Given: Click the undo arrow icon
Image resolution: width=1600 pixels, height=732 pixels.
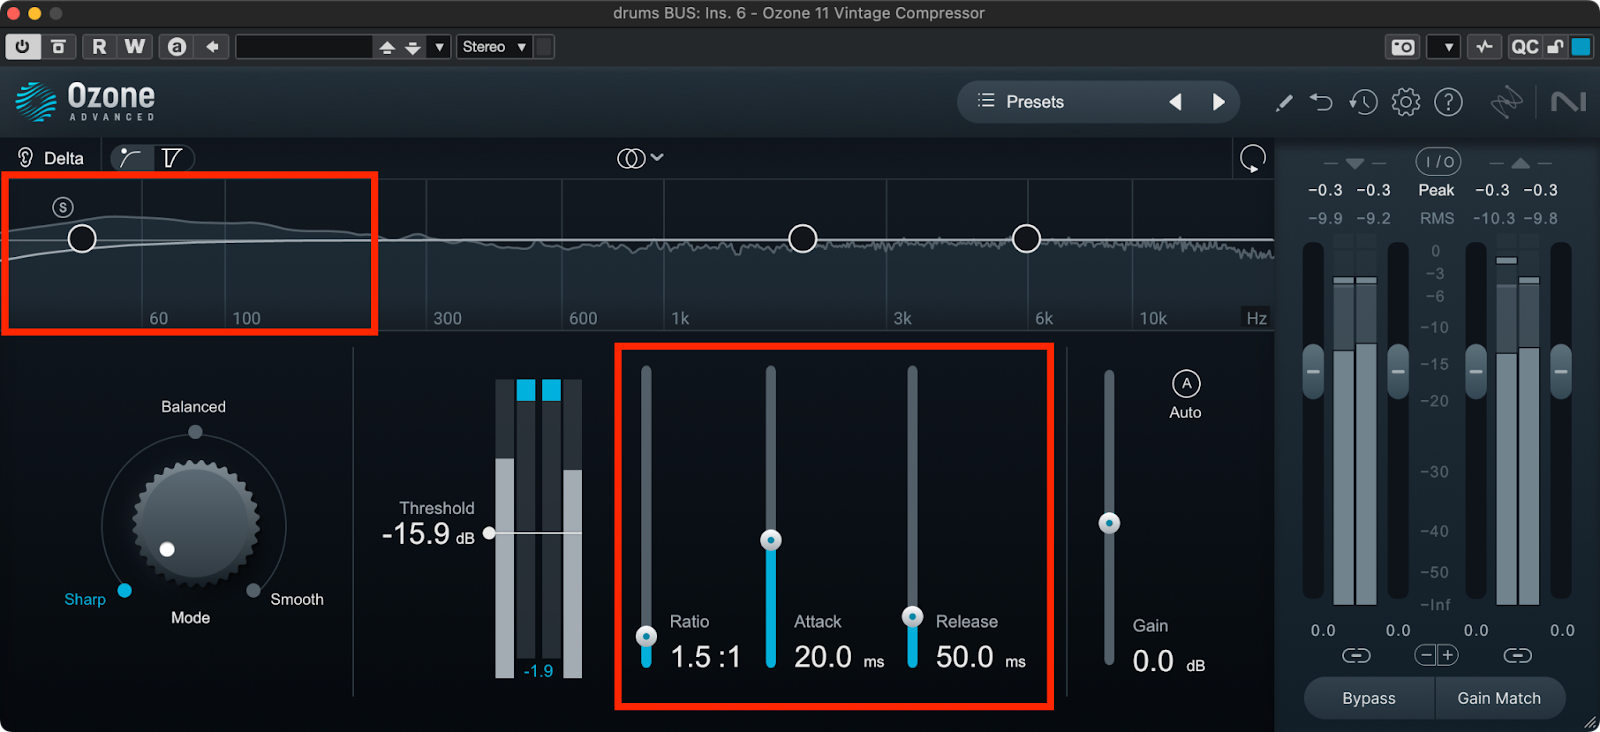Looking at the screenshot, I should click(x=1321, y=102).
